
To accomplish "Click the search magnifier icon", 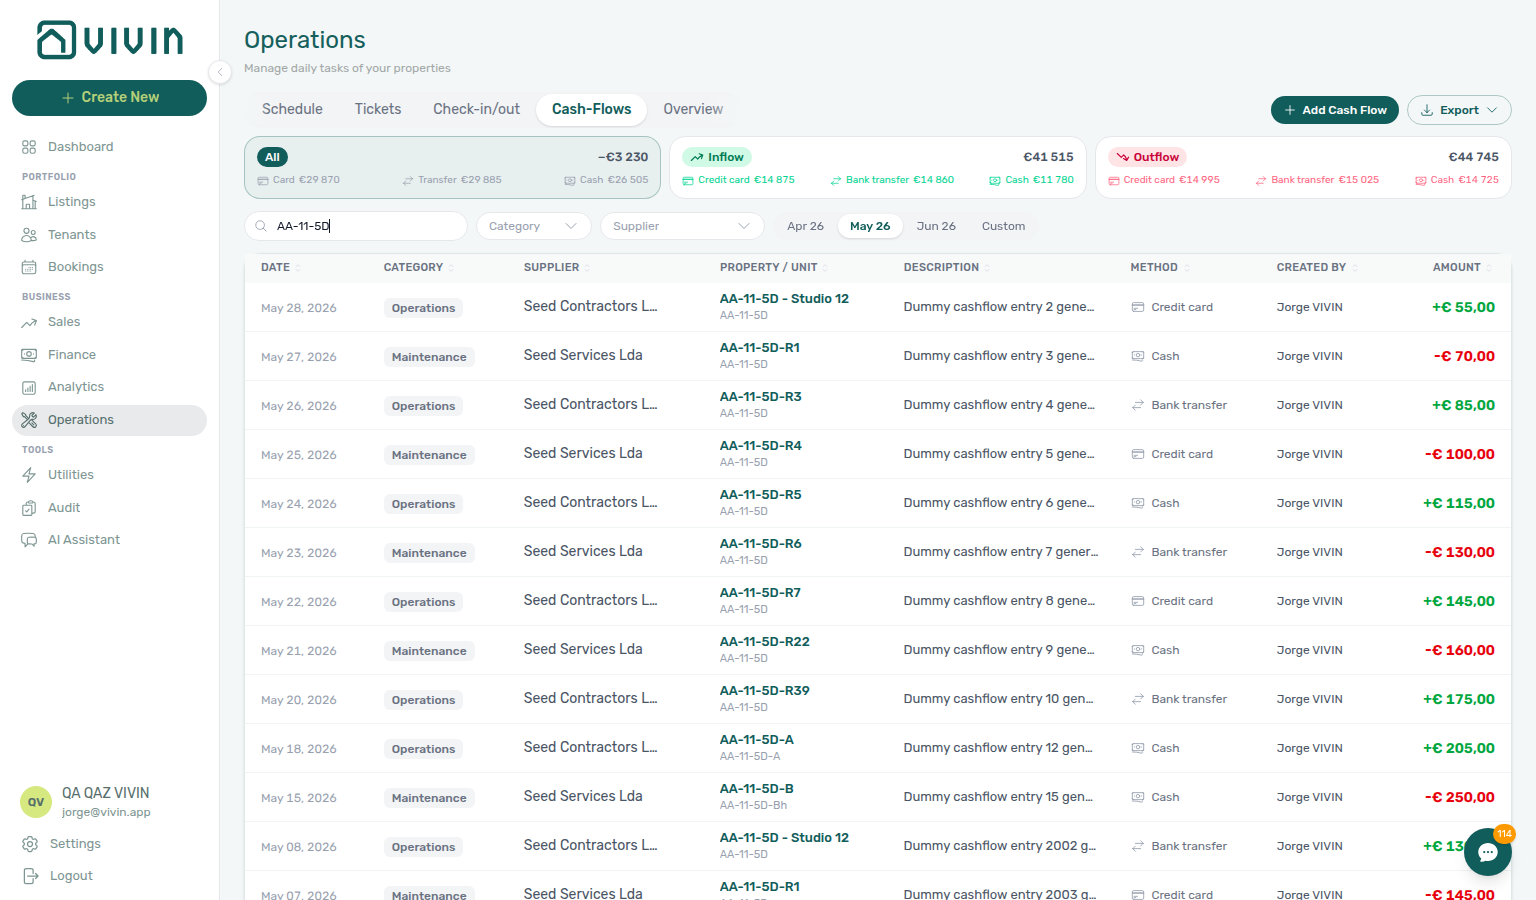I will (x=261, y=226).
